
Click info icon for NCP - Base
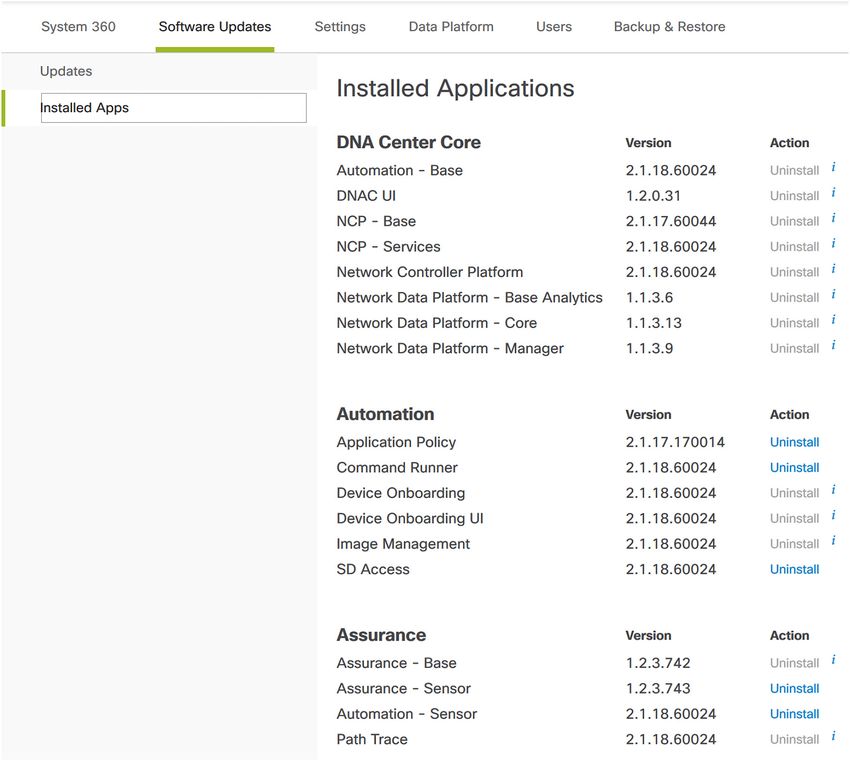[833, 218]
